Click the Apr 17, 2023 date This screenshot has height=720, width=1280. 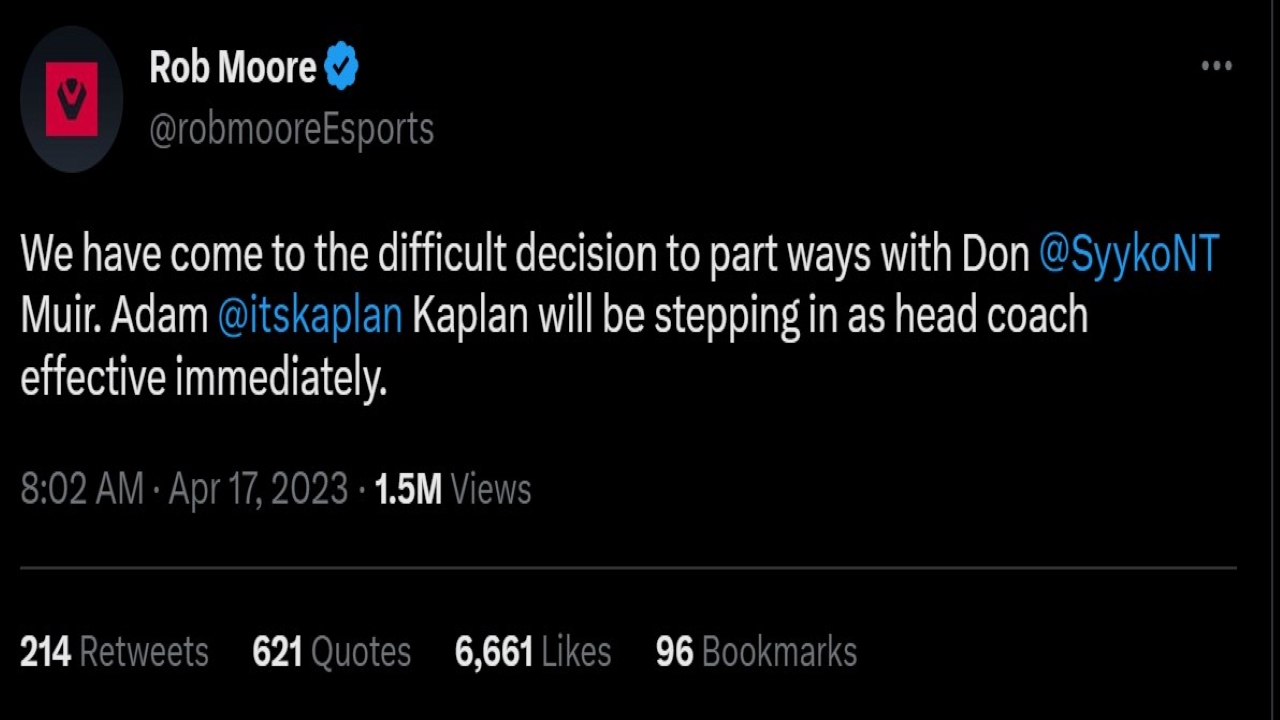(x=258, y=489)
